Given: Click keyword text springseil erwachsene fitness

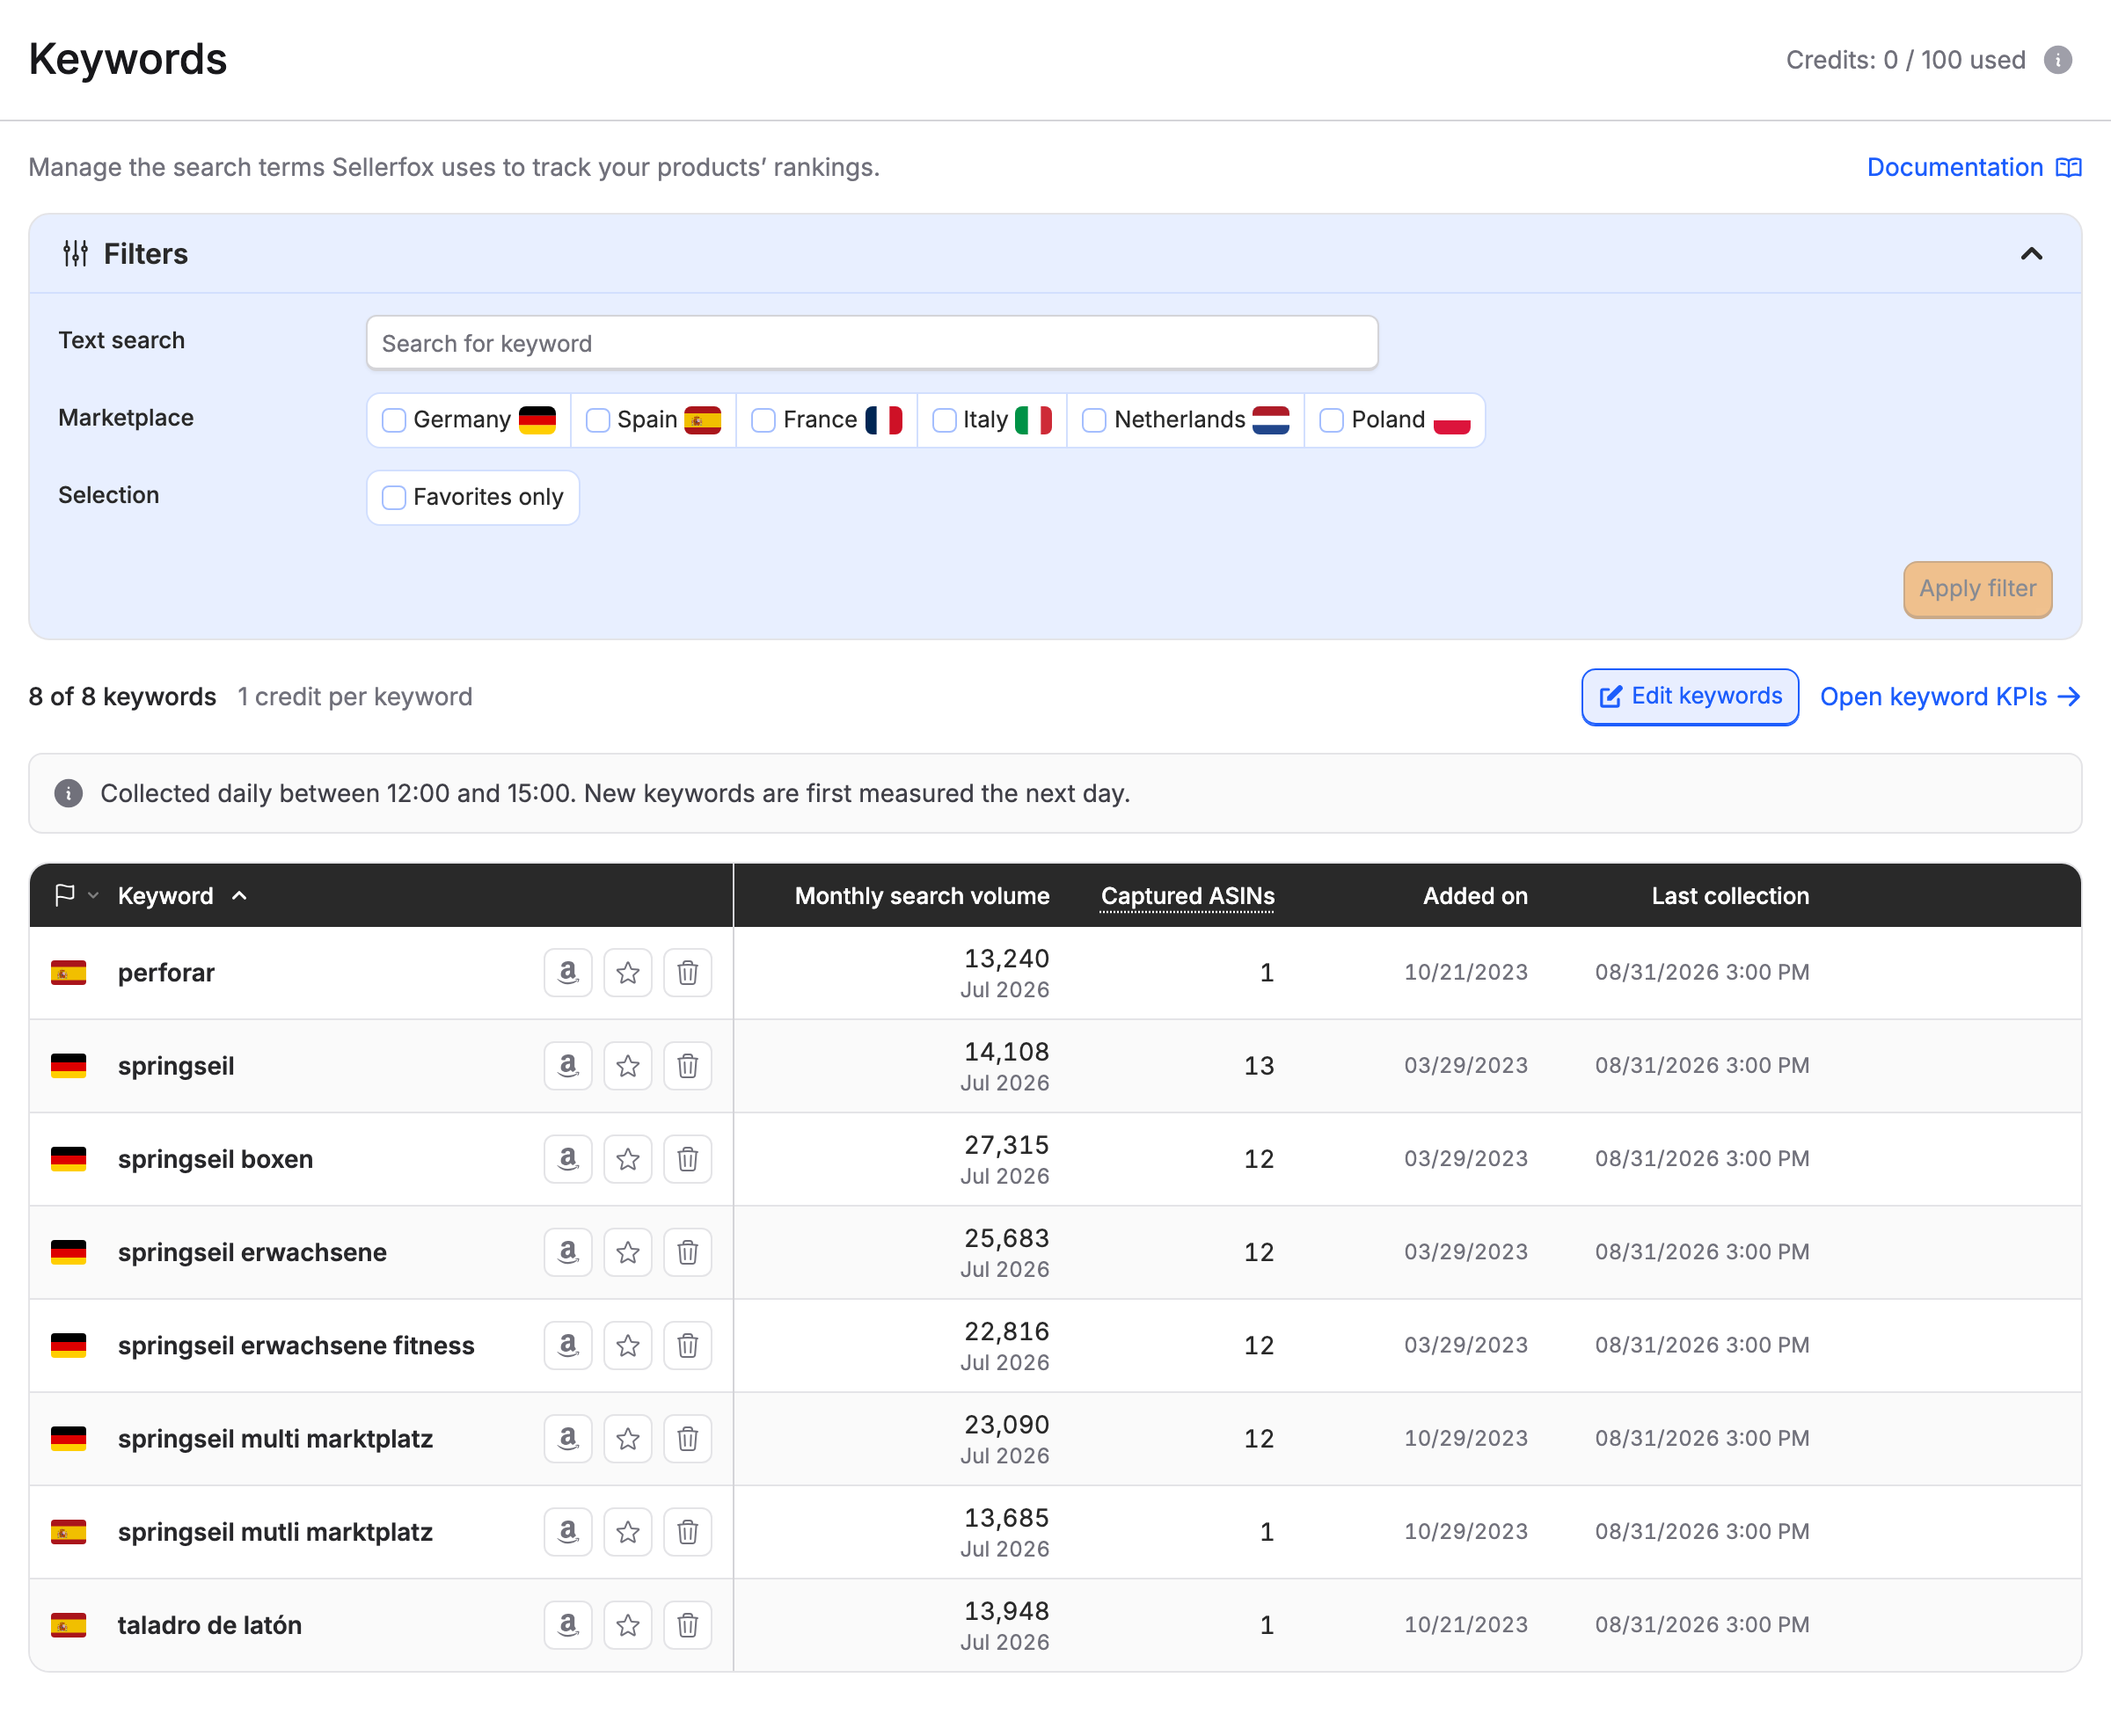Looking at the screenshot, I should (x=296, y=1345).
